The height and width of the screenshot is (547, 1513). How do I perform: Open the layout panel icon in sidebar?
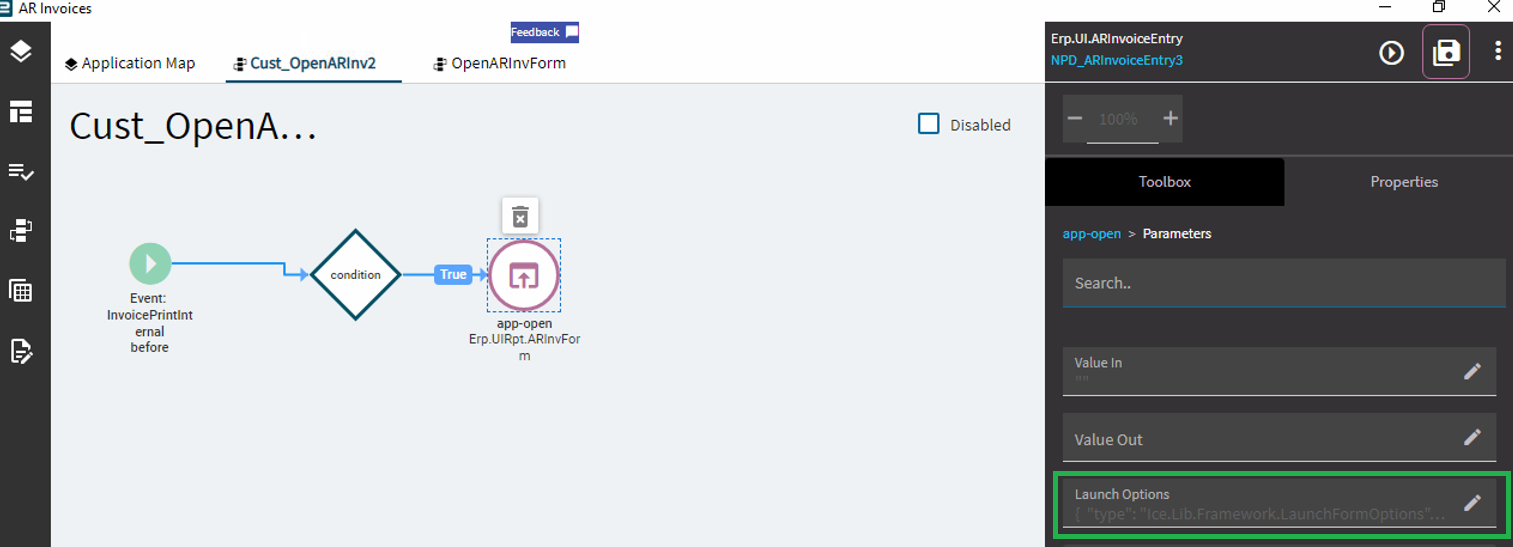click(21, 112)
